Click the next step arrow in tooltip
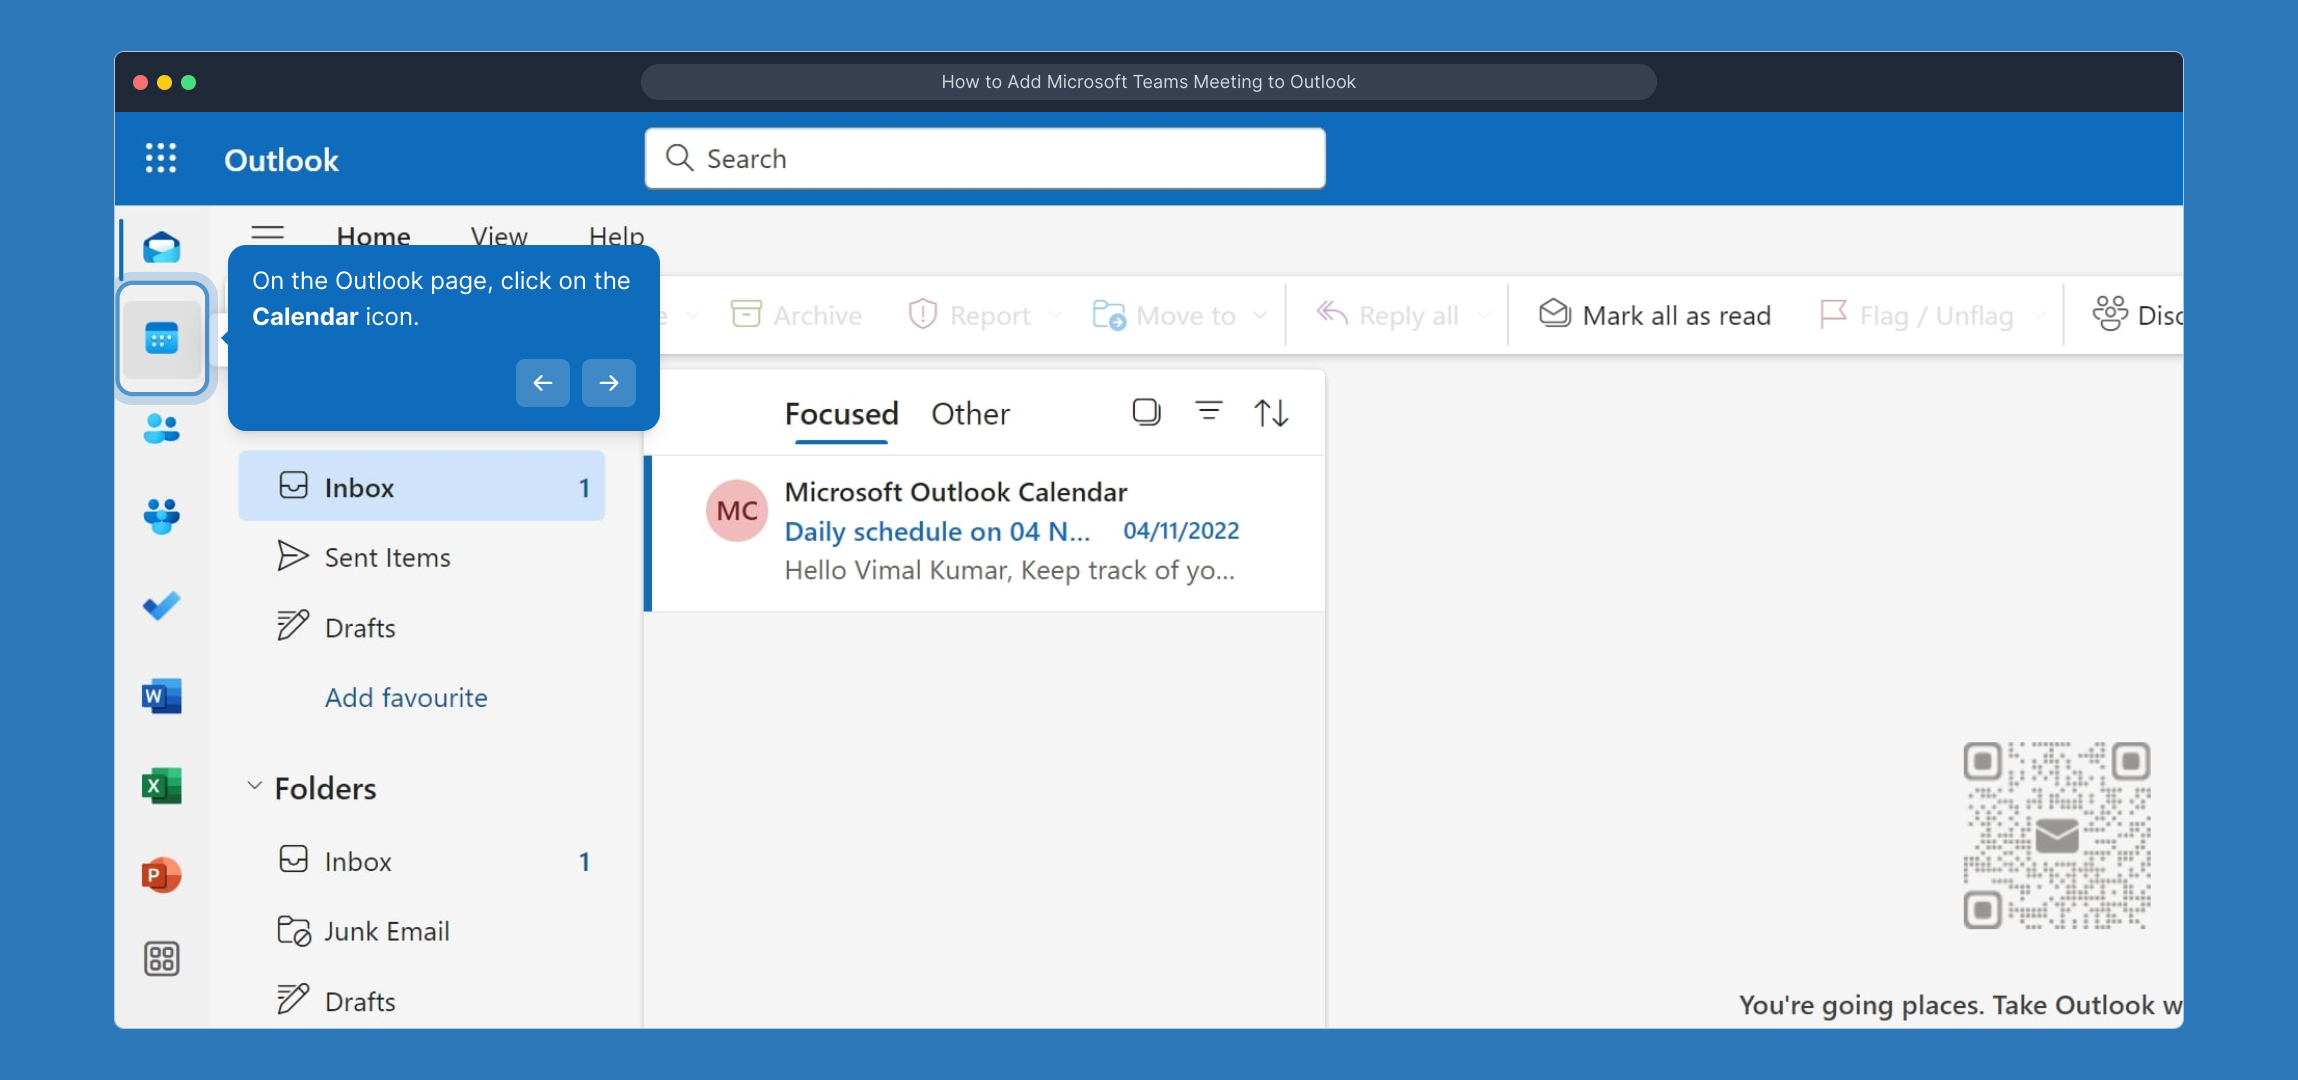Screen dimensions: 2298x1080 [608, 383]
